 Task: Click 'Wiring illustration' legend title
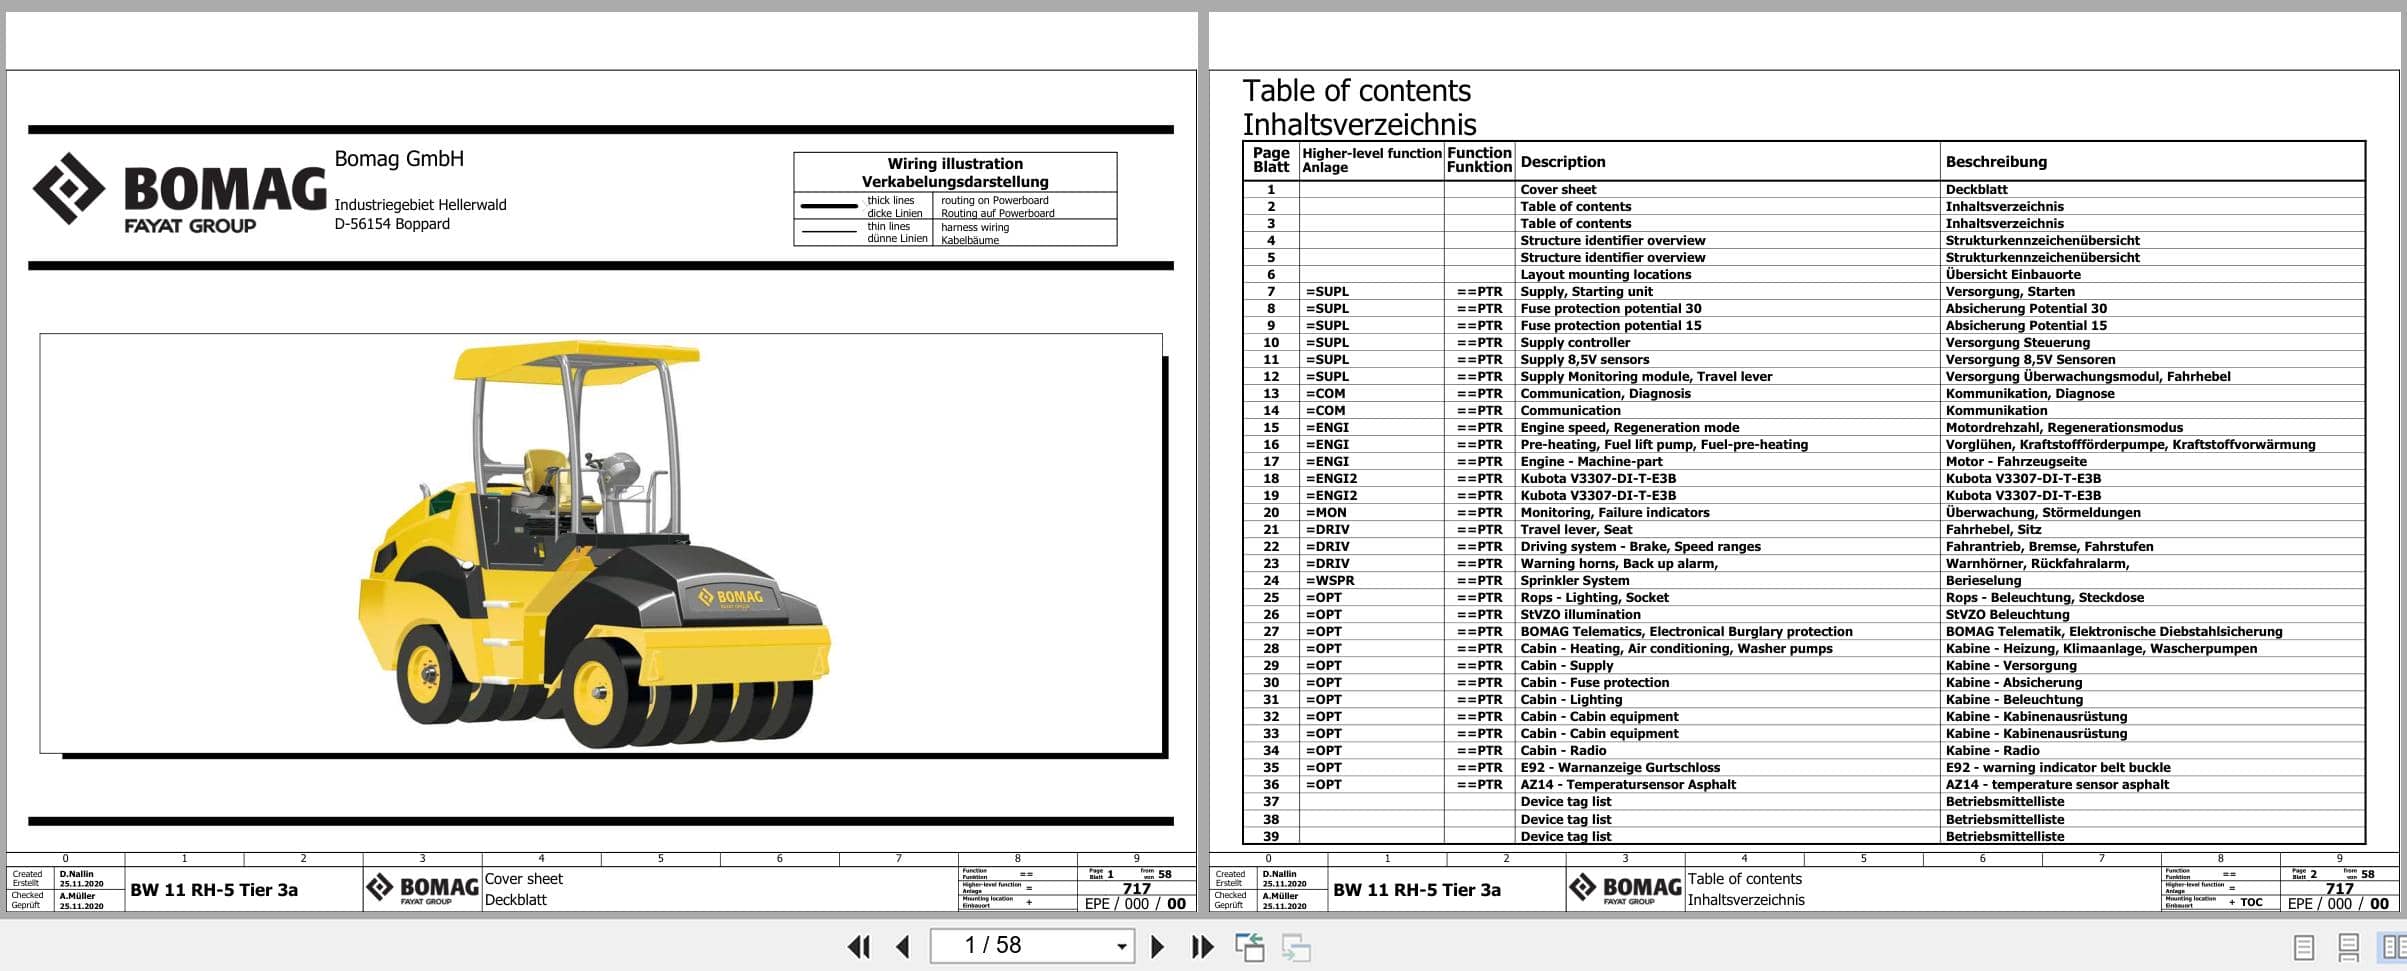coord(955,164)
